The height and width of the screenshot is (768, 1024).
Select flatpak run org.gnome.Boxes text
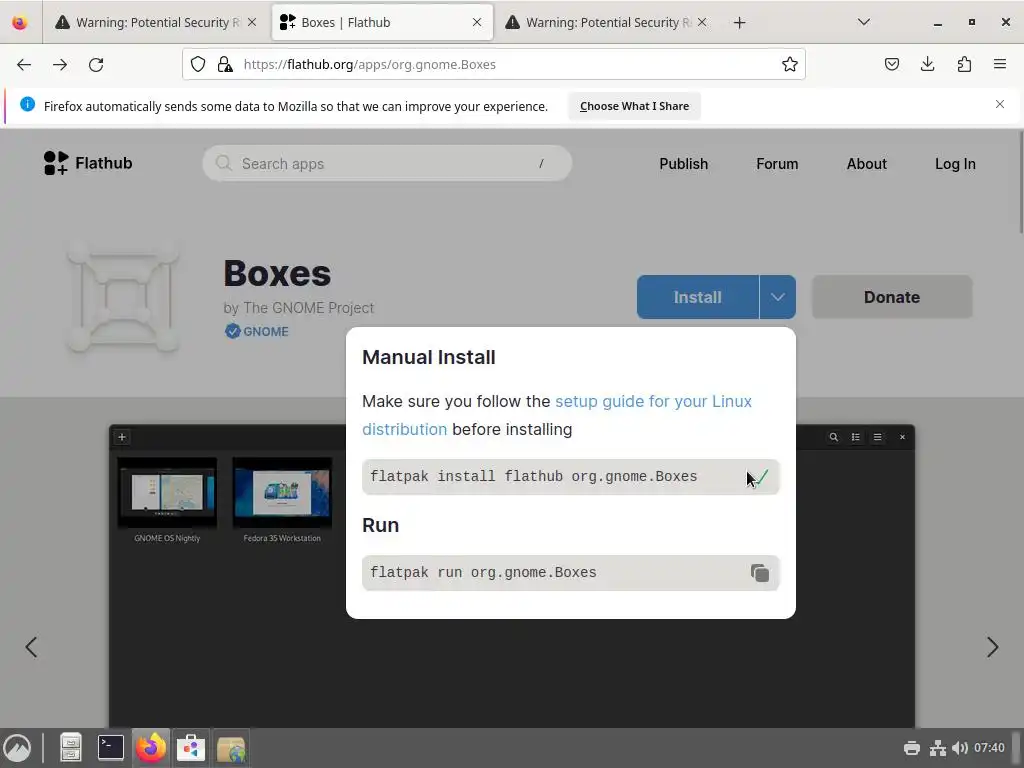pos(483,573)
